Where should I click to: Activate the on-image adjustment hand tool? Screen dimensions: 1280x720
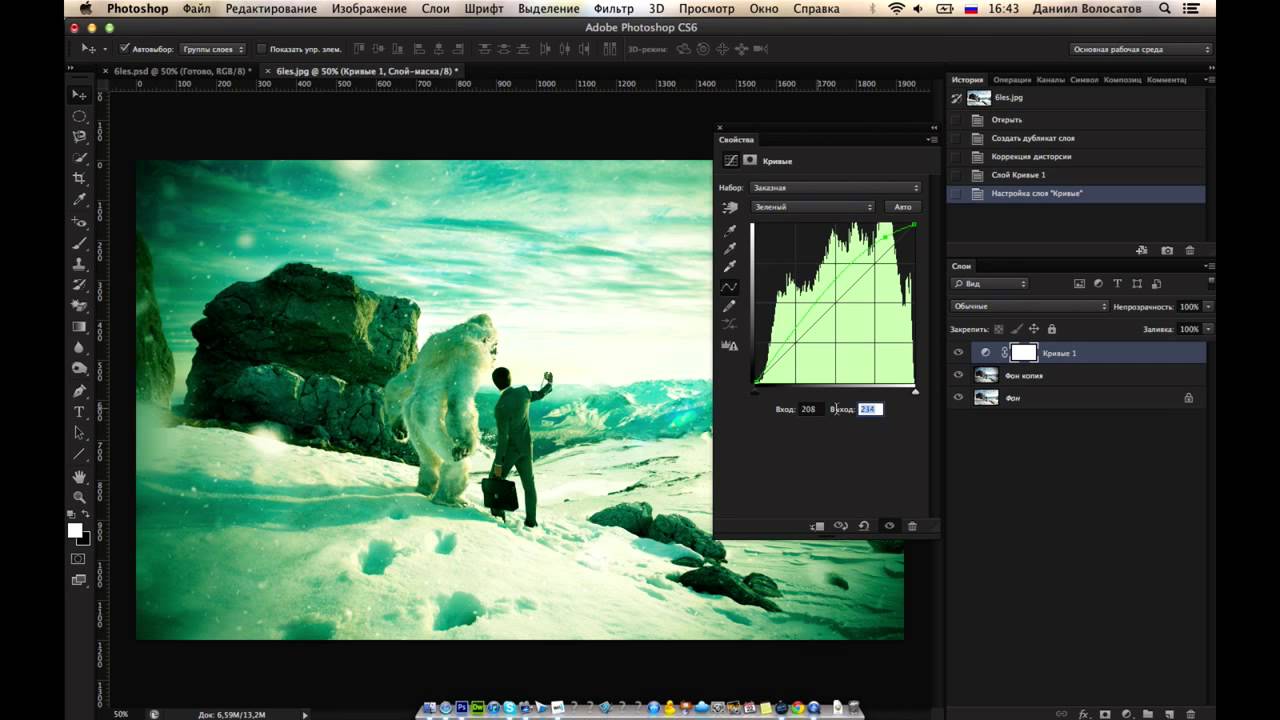tap(730, 207)
